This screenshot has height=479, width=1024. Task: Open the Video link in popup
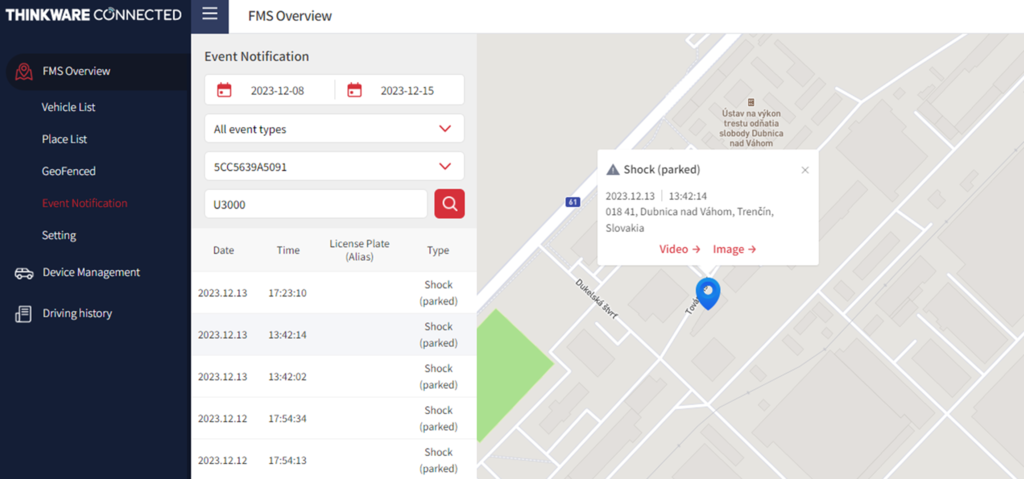click(x=679, y=249)
